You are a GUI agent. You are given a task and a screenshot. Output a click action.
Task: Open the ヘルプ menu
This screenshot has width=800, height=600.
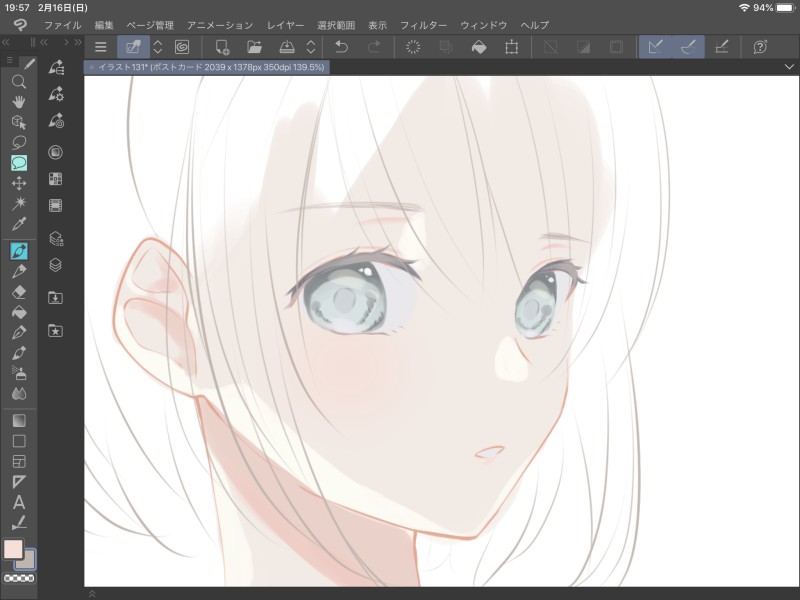(x=535, y=25)
